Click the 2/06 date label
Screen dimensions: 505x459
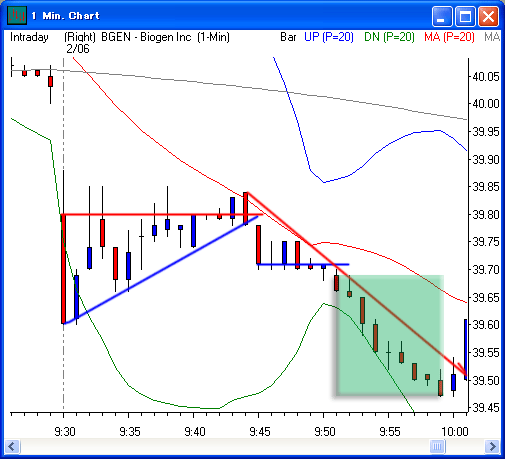78,49
